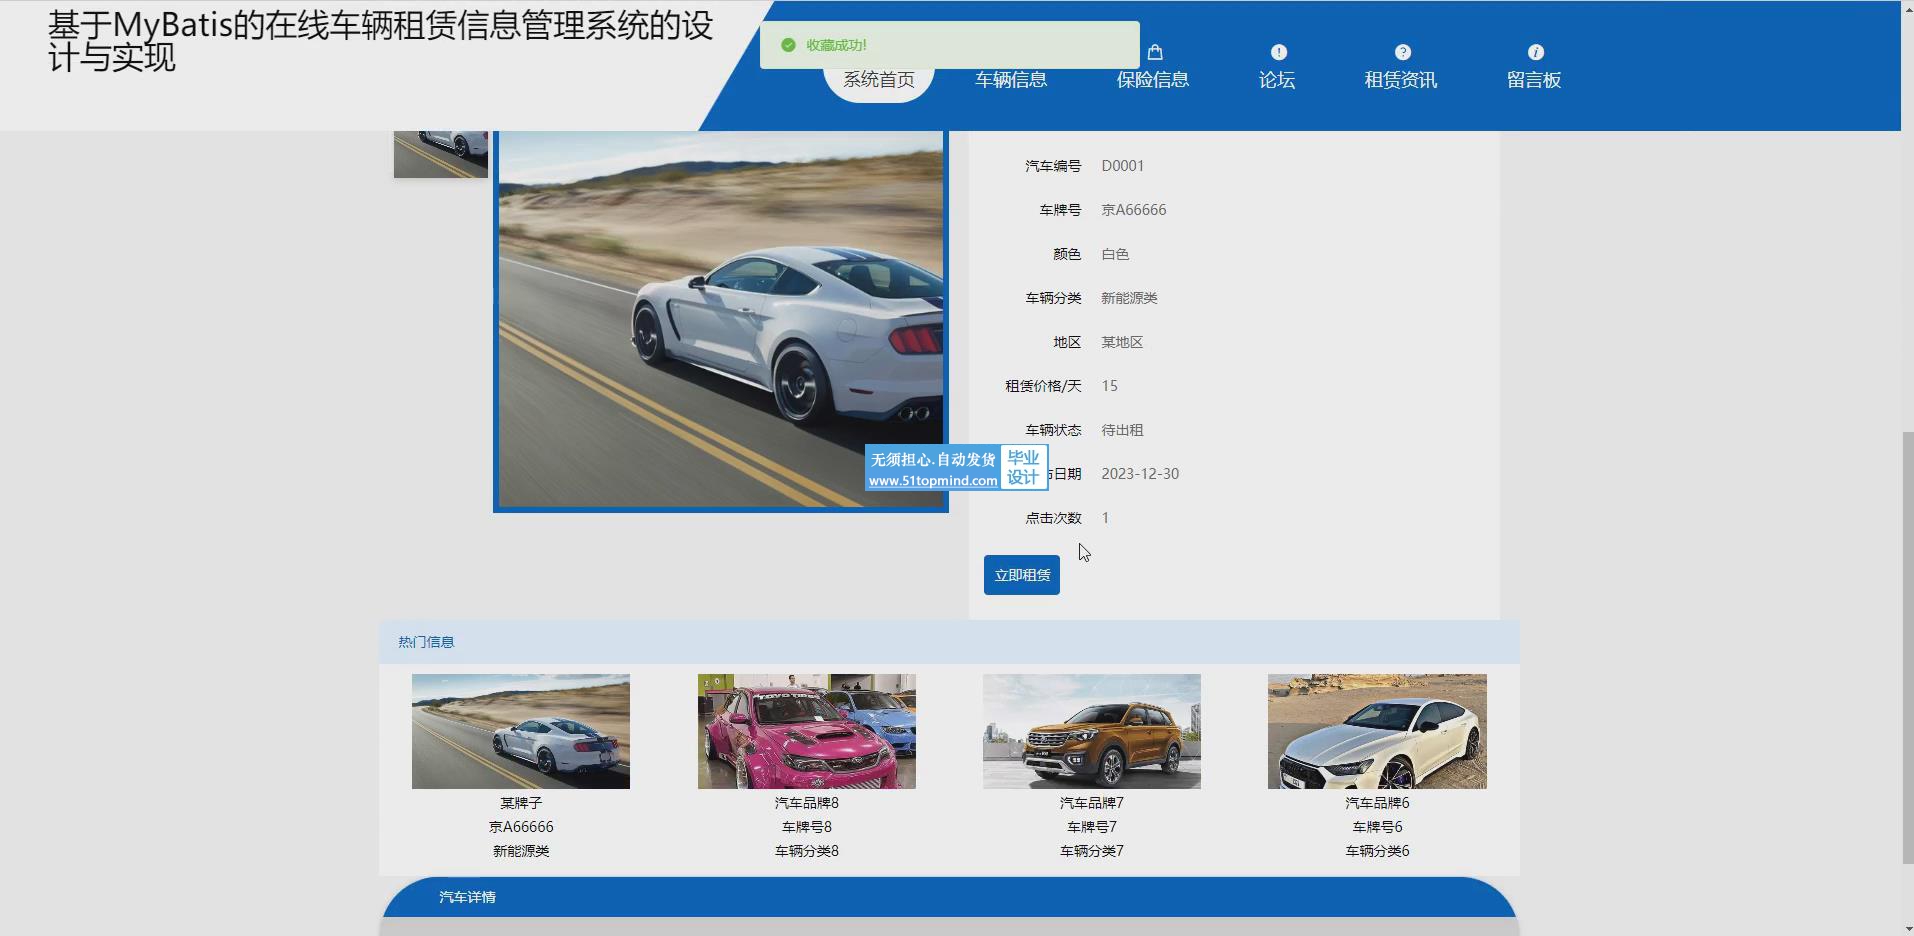Screen dimensions: 1914x936
Task: Click the info icon above 留言板
Action: [x=1535, y=52]
